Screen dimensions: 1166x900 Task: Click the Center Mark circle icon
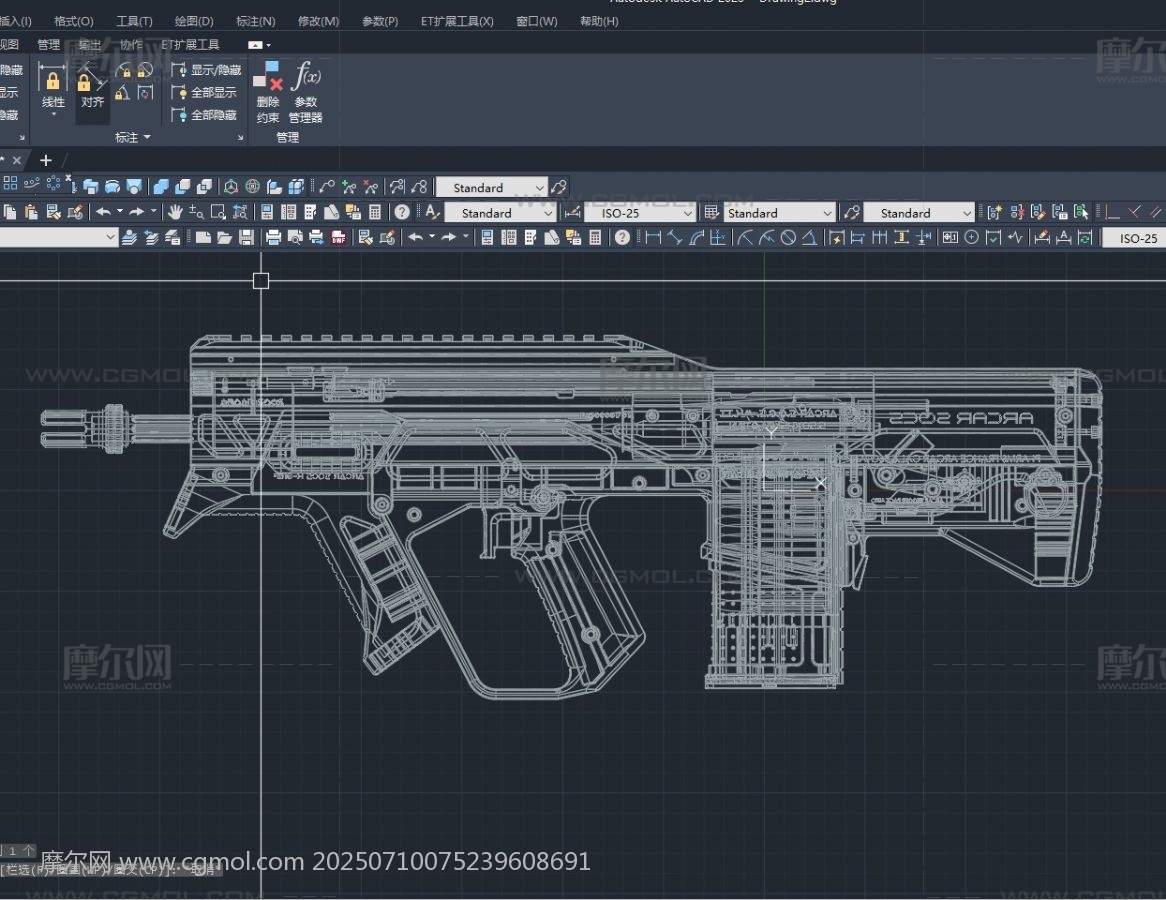(x=971, y=237)
